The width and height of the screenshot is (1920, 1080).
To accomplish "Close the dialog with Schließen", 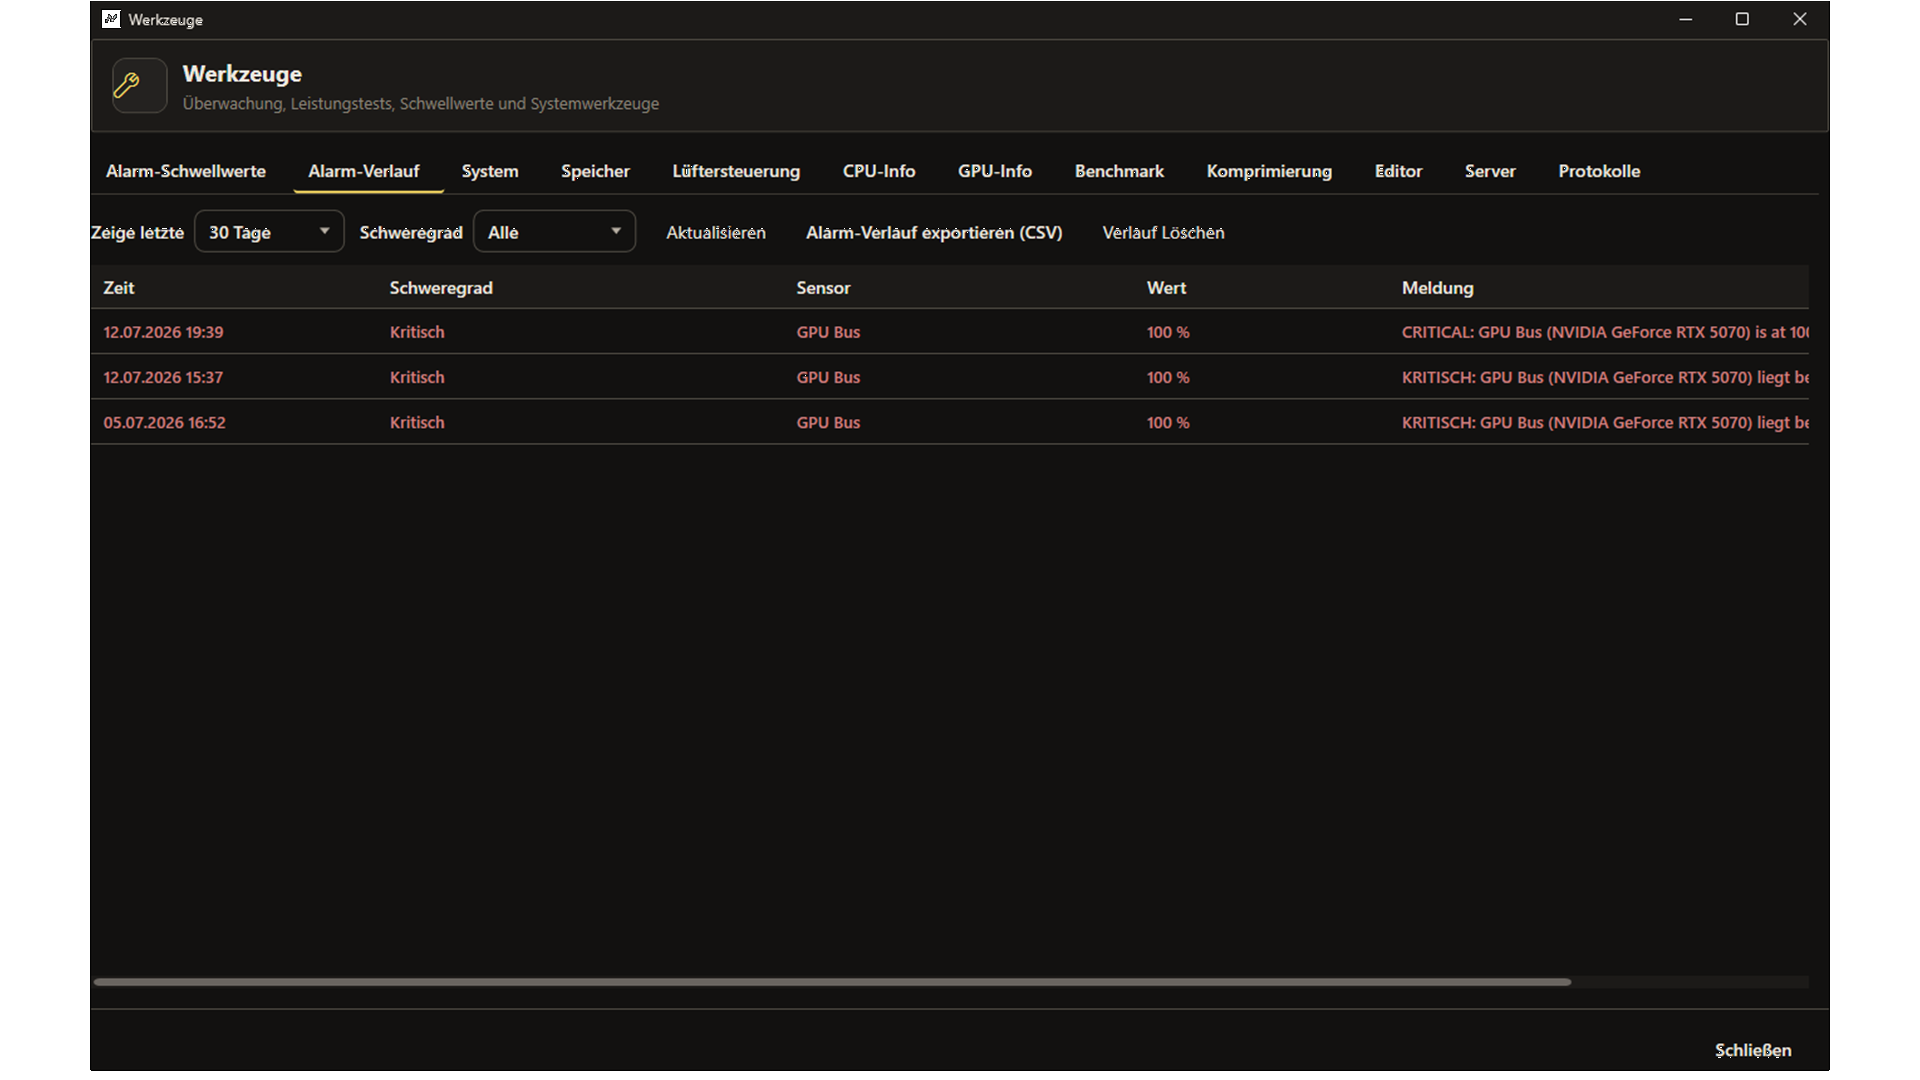I will point(1753,1050).
